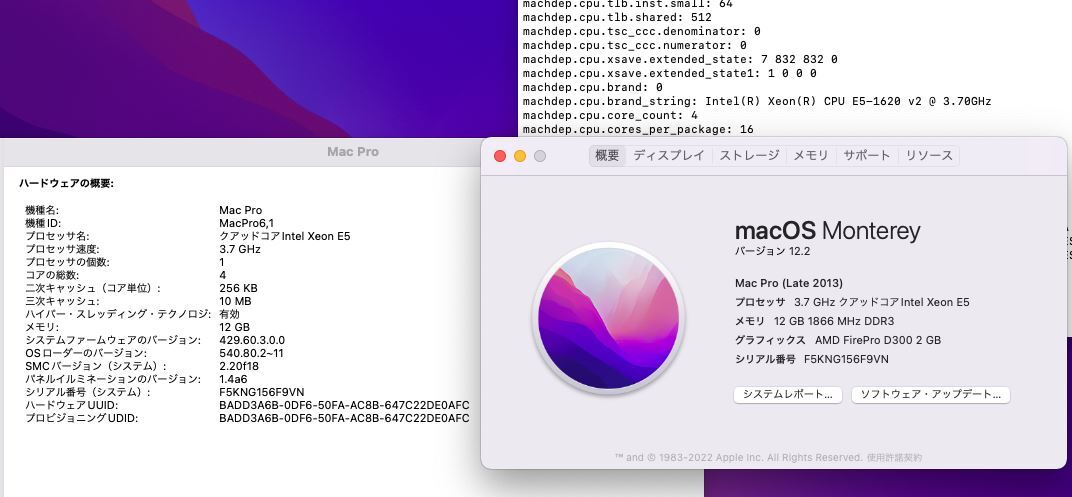
Task: Click the システムレポート... button
Action: (x=788, y=394)
